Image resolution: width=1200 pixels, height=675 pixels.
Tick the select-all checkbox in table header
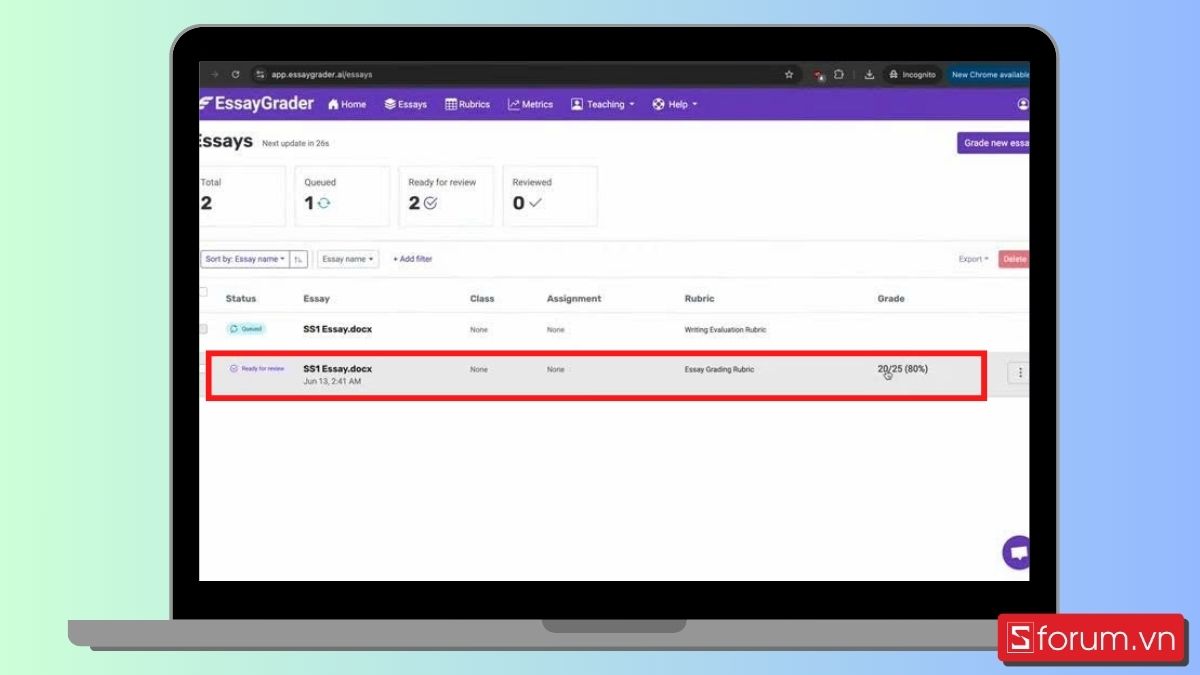[203, 292]
